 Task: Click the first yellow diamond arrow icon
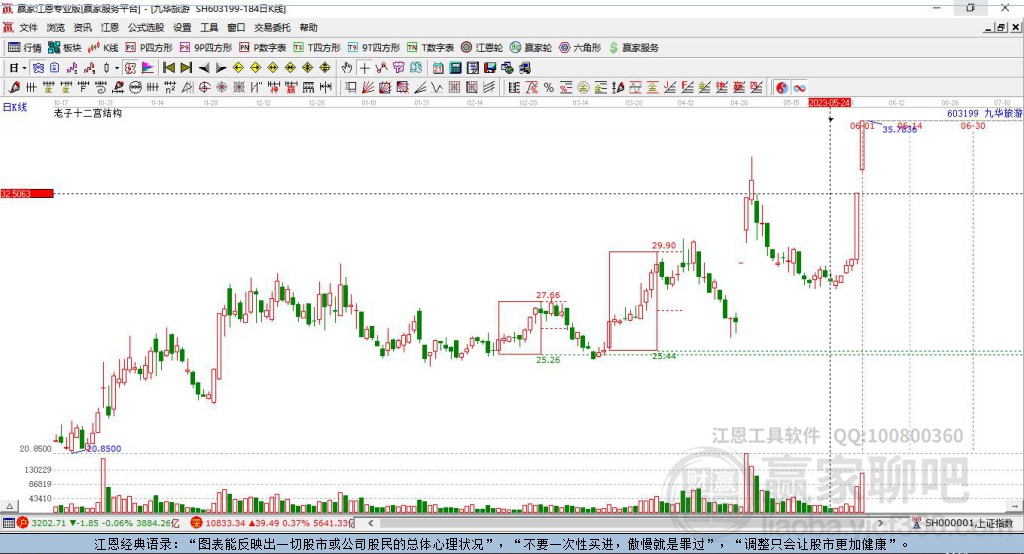[x=238, y=68]
